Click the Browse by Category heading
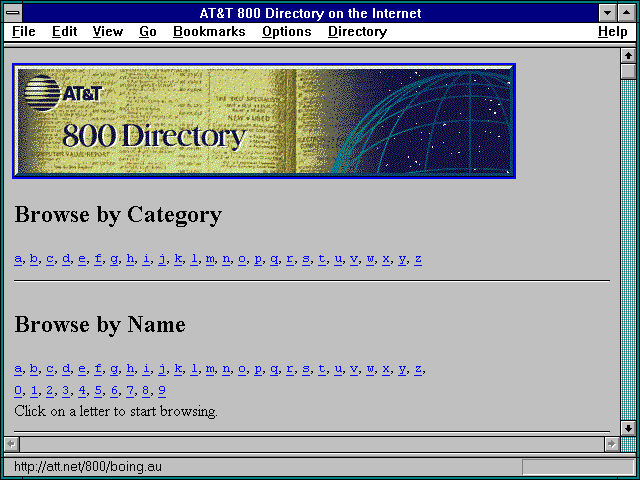Screen dimensions: 640x480 coord(118,215)
